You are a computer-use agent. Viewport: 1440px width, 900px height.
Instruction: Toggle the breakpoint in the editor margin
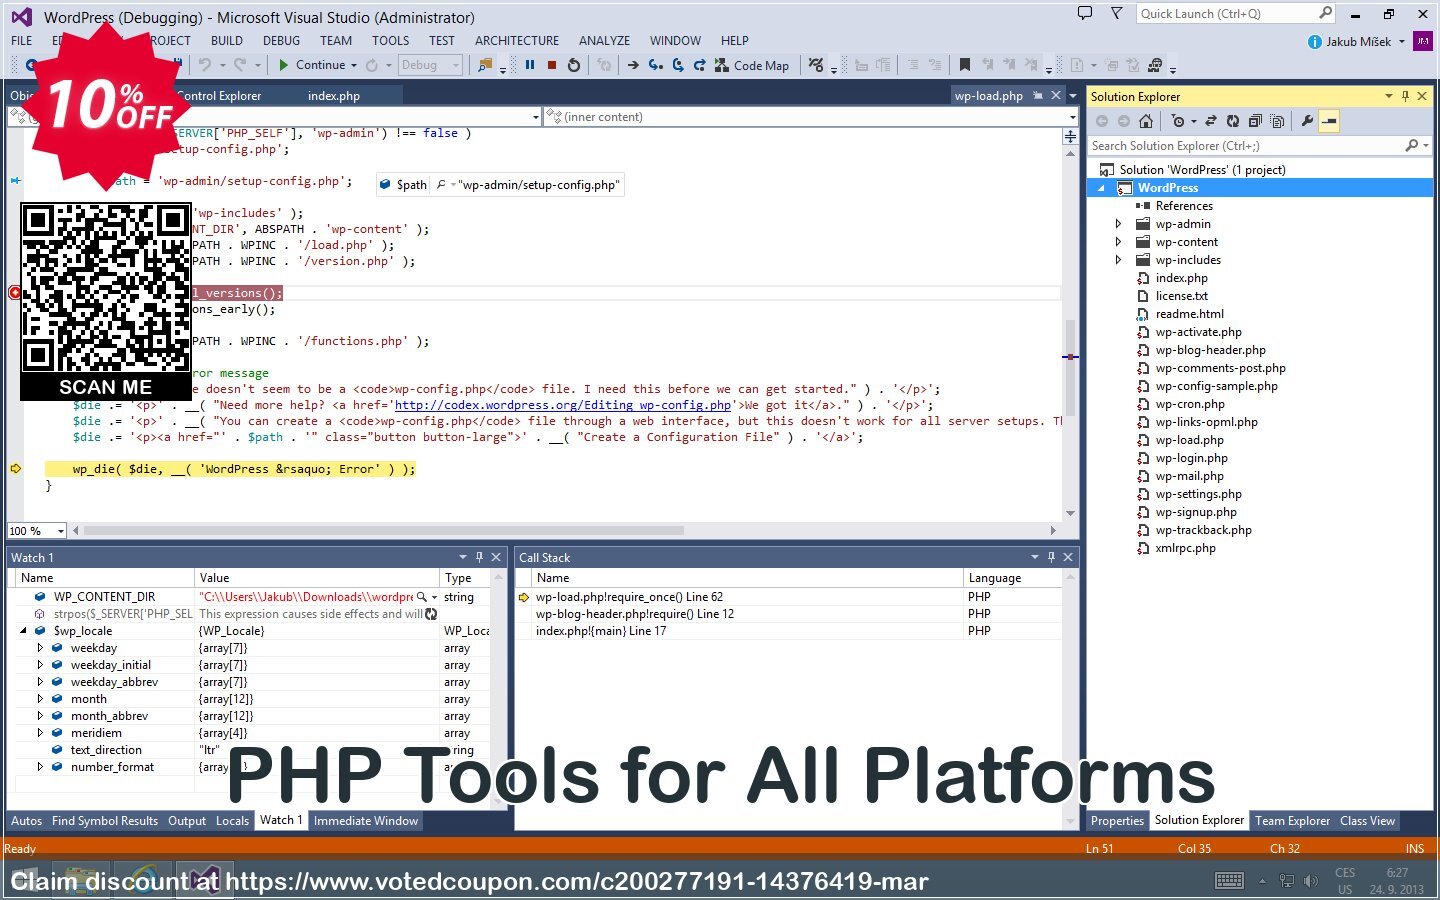tap(15, 293)
